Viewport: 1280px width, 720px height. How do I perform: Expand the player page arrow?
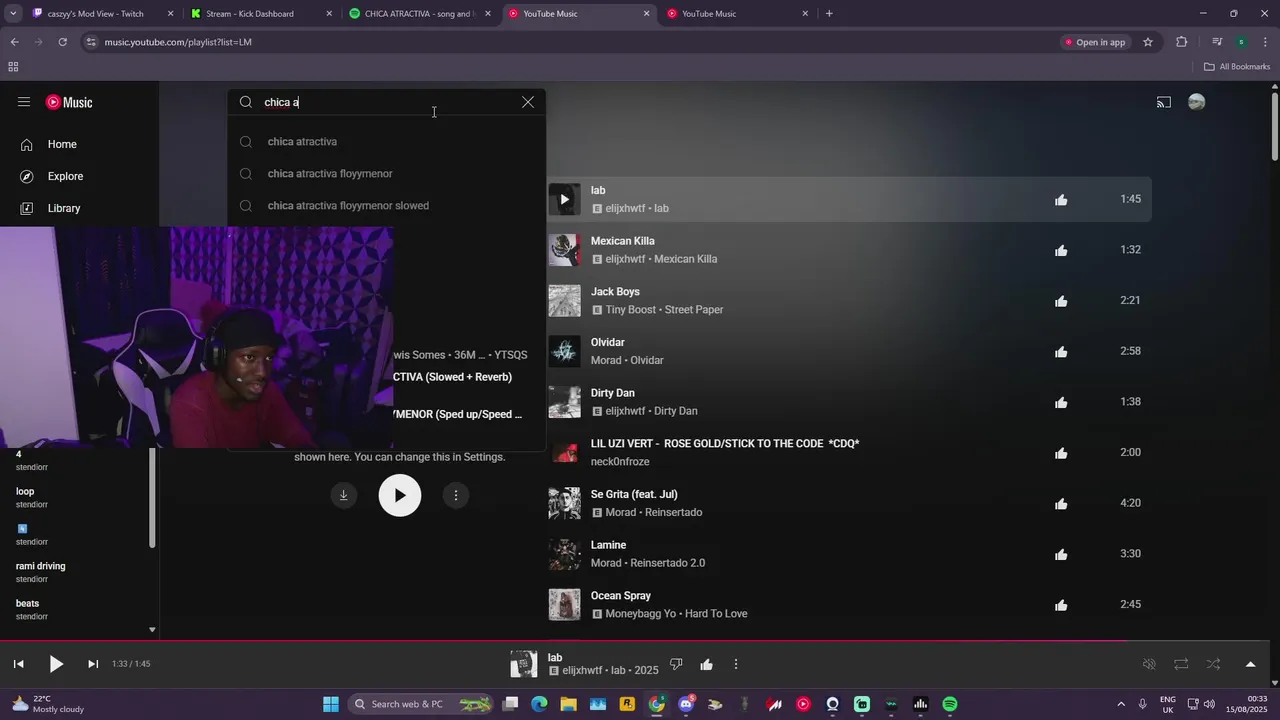coord(1250,664)
